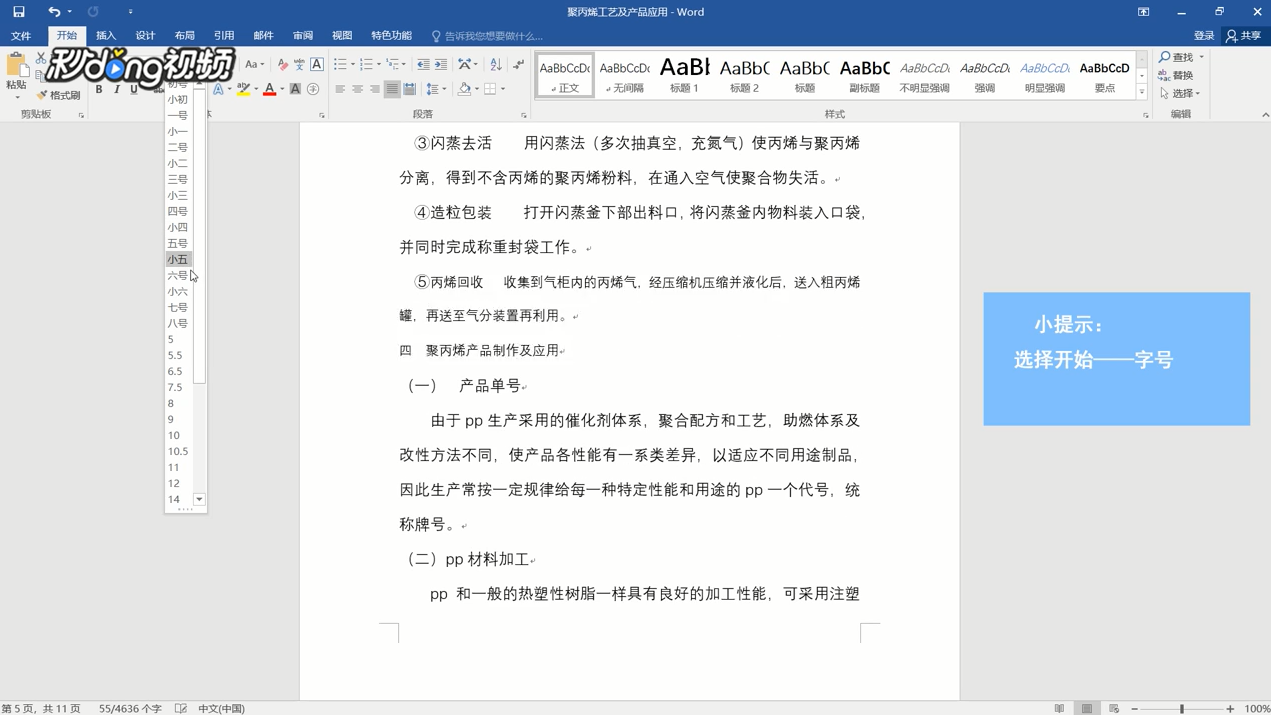
Task: Open the 视图 ribbon tab
Action: tap(341, 35)
